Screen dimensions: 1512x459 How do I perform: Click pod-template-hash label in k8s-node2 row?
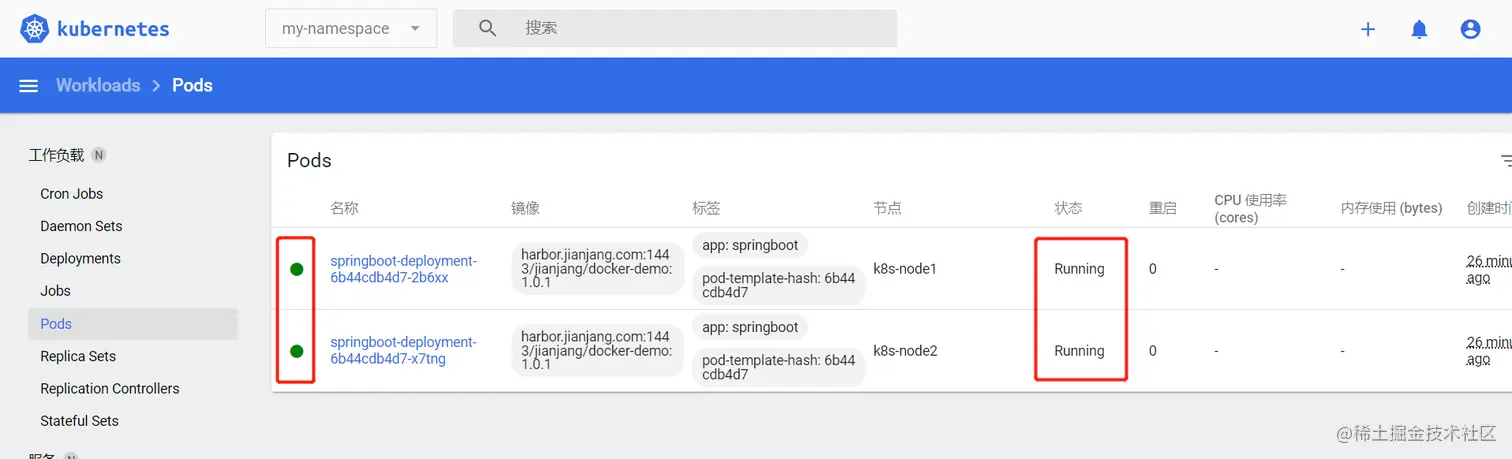click(x=778, y=367)
